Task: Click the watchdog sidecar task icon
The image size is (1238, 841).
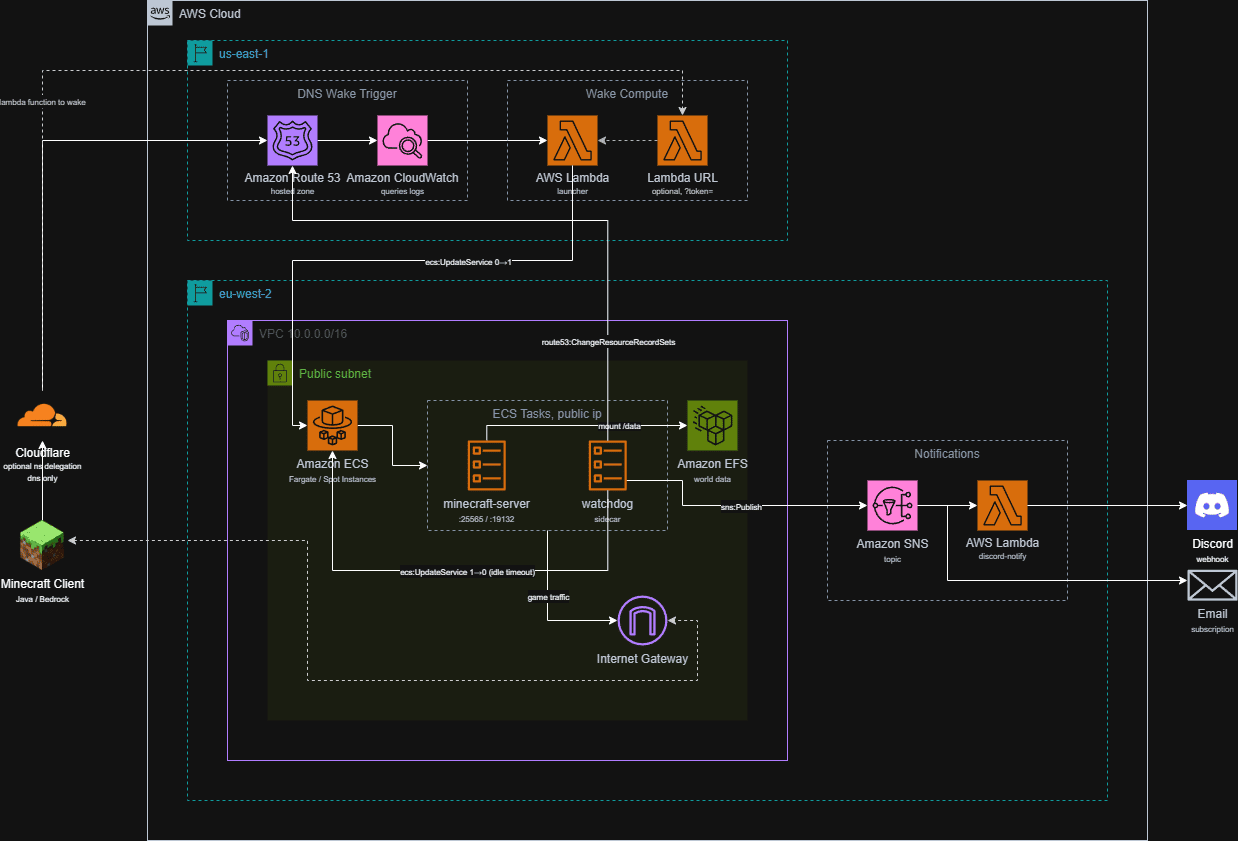Action: (x=607, y=465)
